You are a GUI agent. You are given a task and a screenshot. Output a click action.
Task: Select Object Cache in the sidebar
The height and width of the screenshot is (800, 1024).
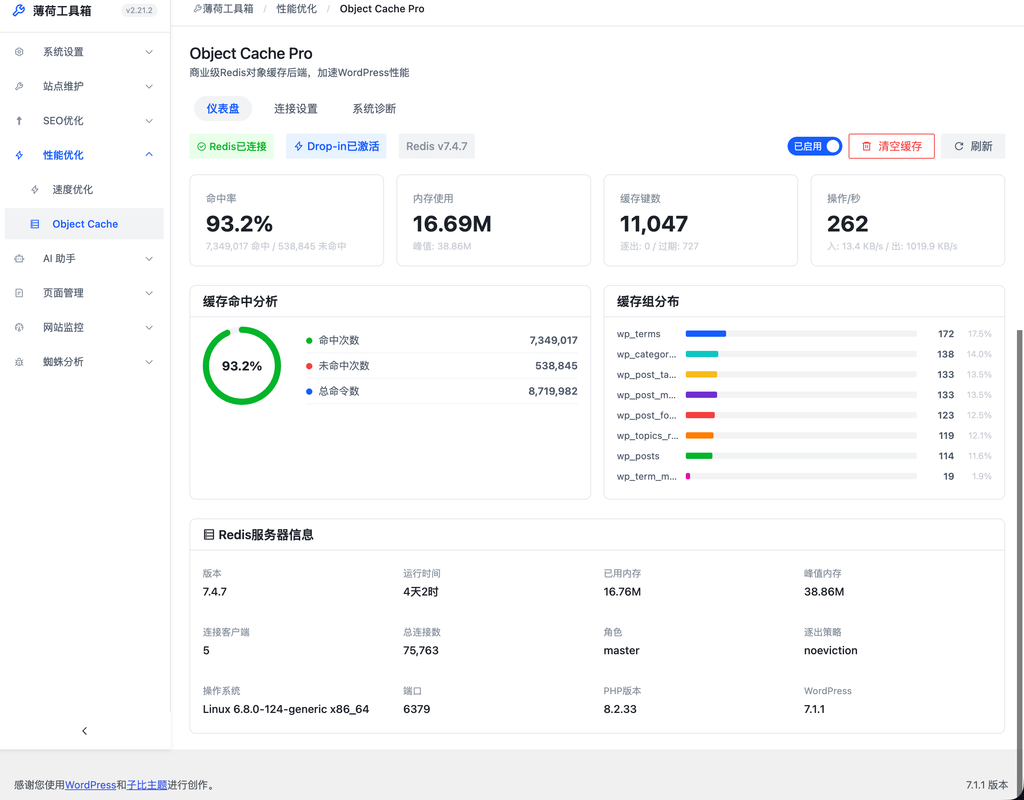(x=84, y=224)
